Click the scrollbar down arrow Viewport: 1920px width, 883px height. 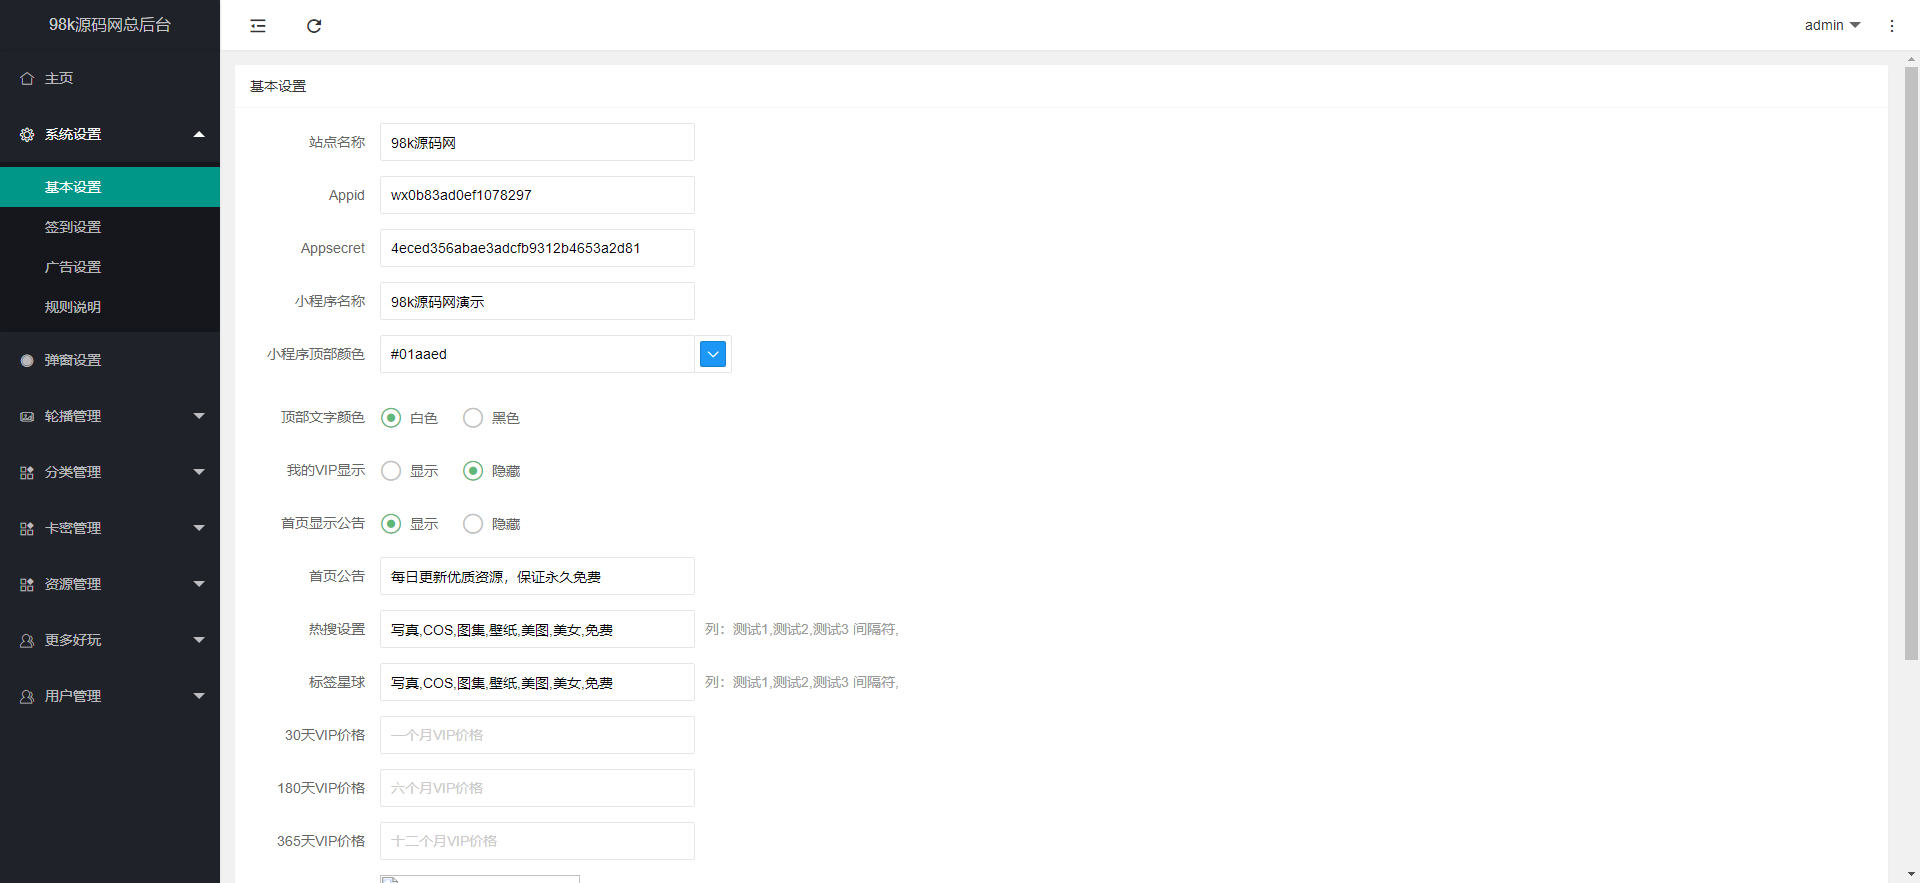(1911, 875)
